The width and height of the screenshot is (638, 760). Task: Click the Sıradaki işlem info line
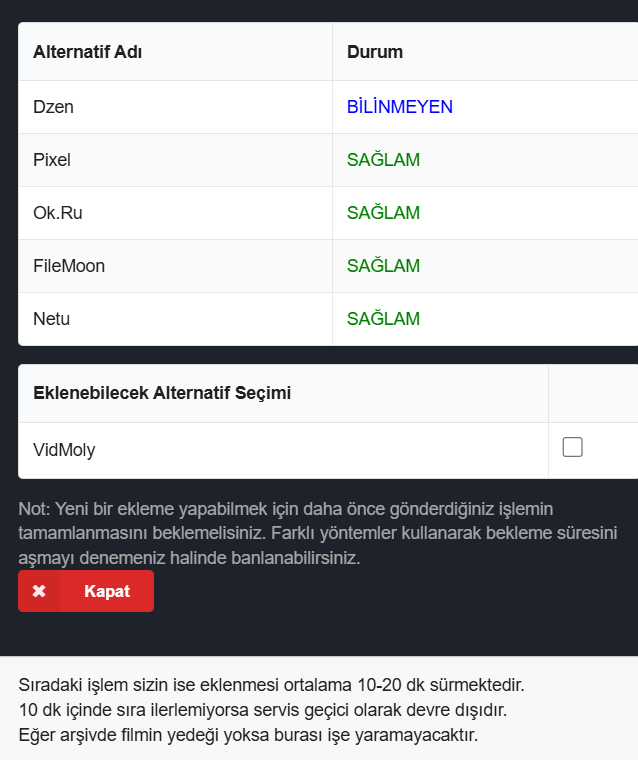271,685
